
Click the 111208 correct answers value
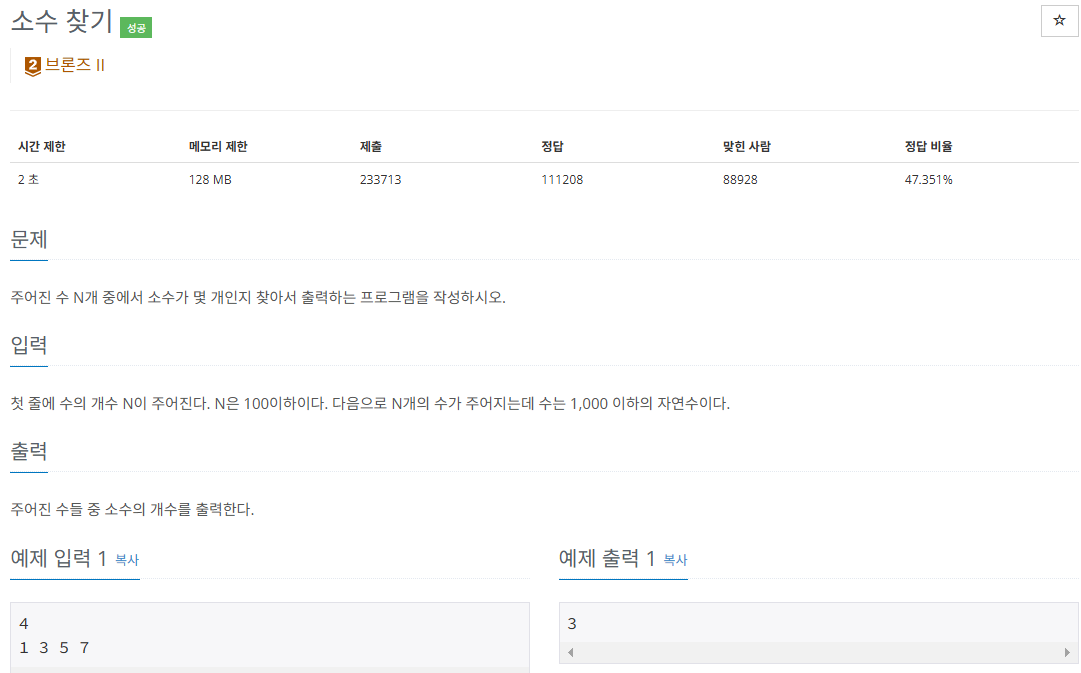pos(562,179)
